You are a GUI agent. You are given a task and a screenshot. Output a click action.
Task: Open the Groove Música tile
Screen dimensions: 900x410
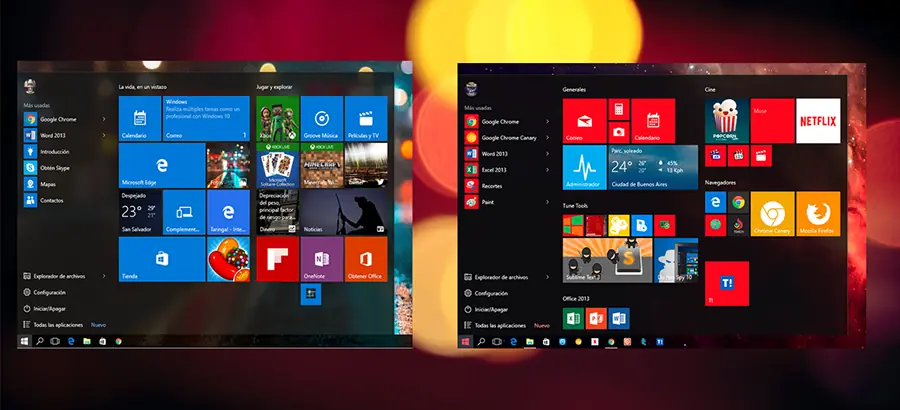click(x=321, y=118)
